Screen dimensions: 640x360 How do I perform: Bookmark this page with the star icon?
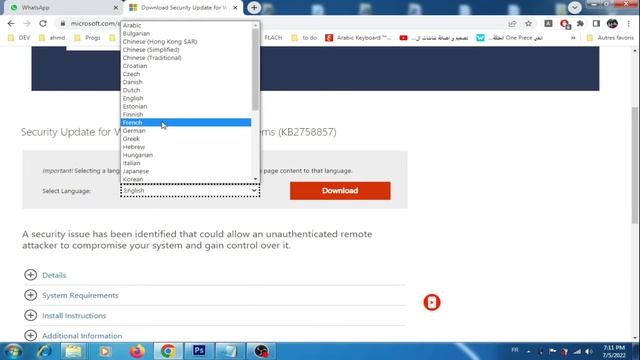coord(529,24)
